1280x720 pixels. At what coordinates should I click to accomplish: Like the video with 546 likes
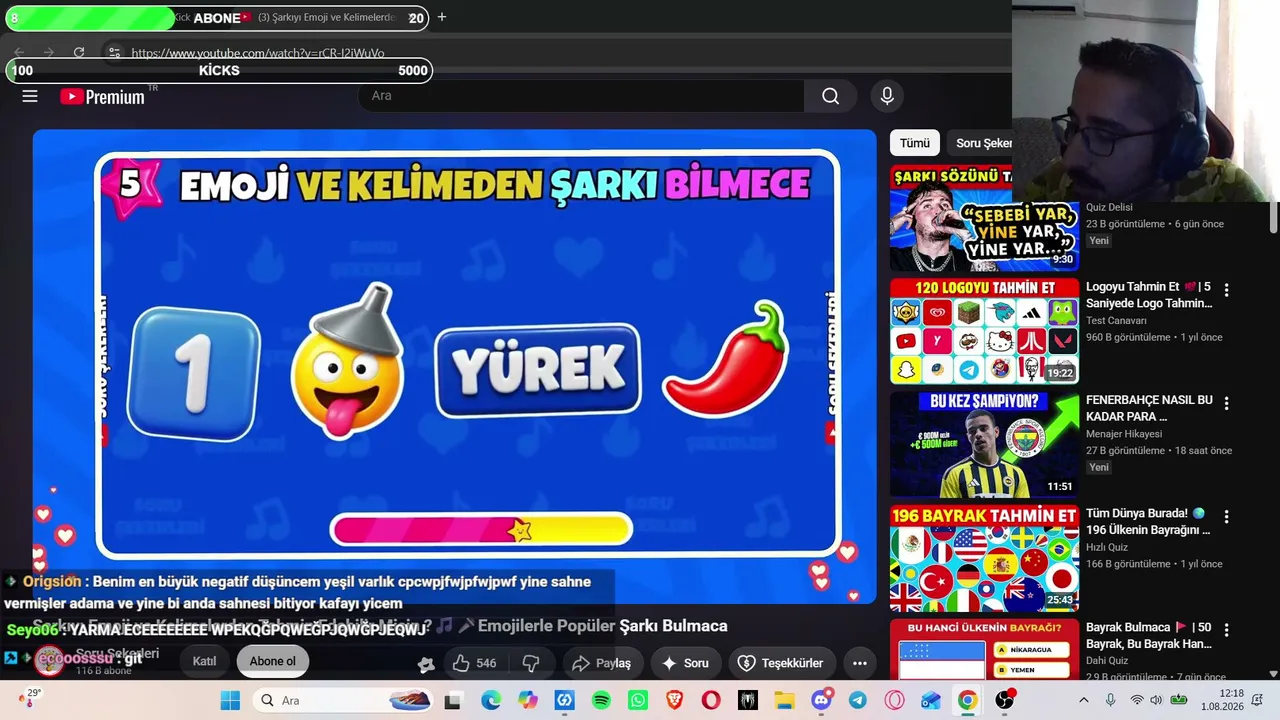(474, 663)
